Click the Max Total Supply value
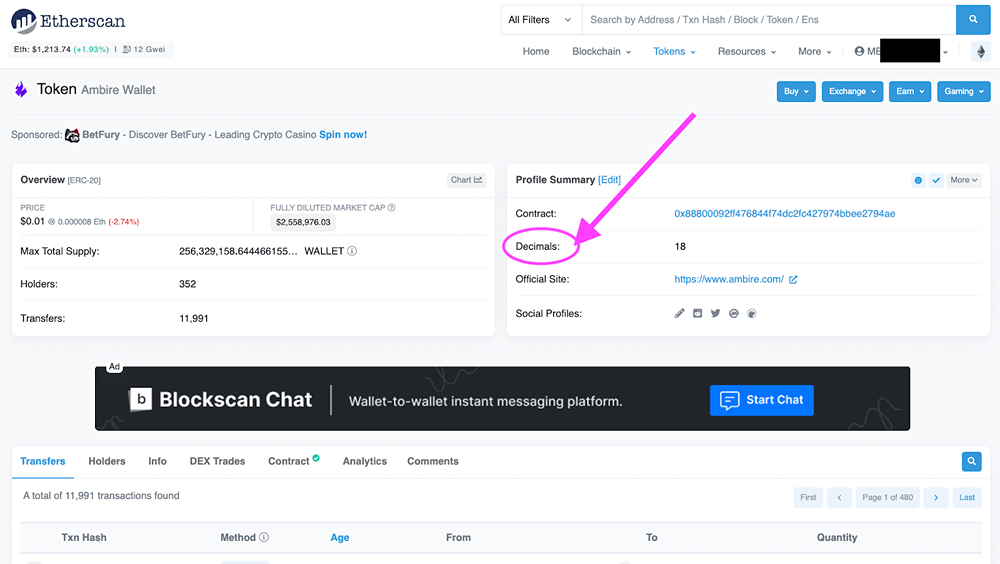This screenshot has height=564, width=1000. (238, 251)
